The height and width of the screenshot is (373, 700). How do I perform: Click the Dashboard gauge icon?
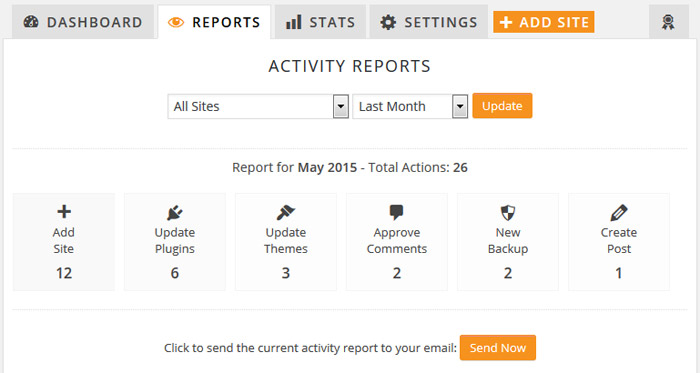(x=31, y=22)
